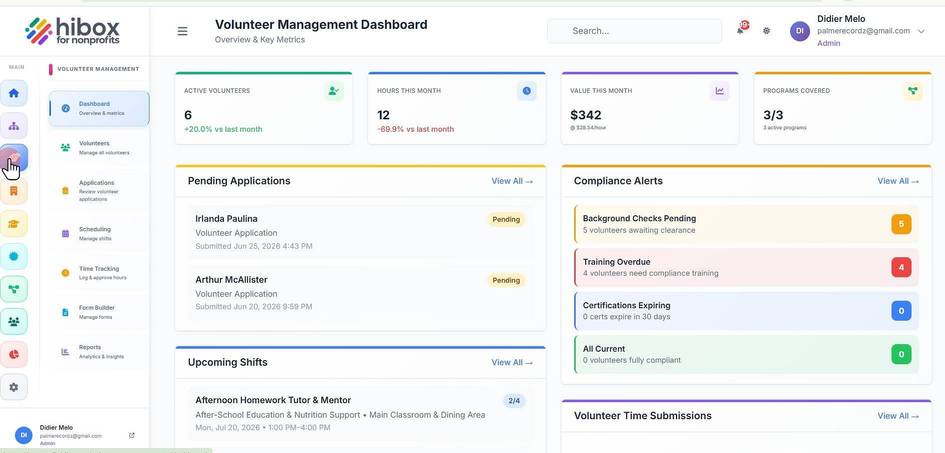The width and height of the screenshot is (945, 453).
Task: Open the Volunteers menu item
Action: [x=99, y=148]
